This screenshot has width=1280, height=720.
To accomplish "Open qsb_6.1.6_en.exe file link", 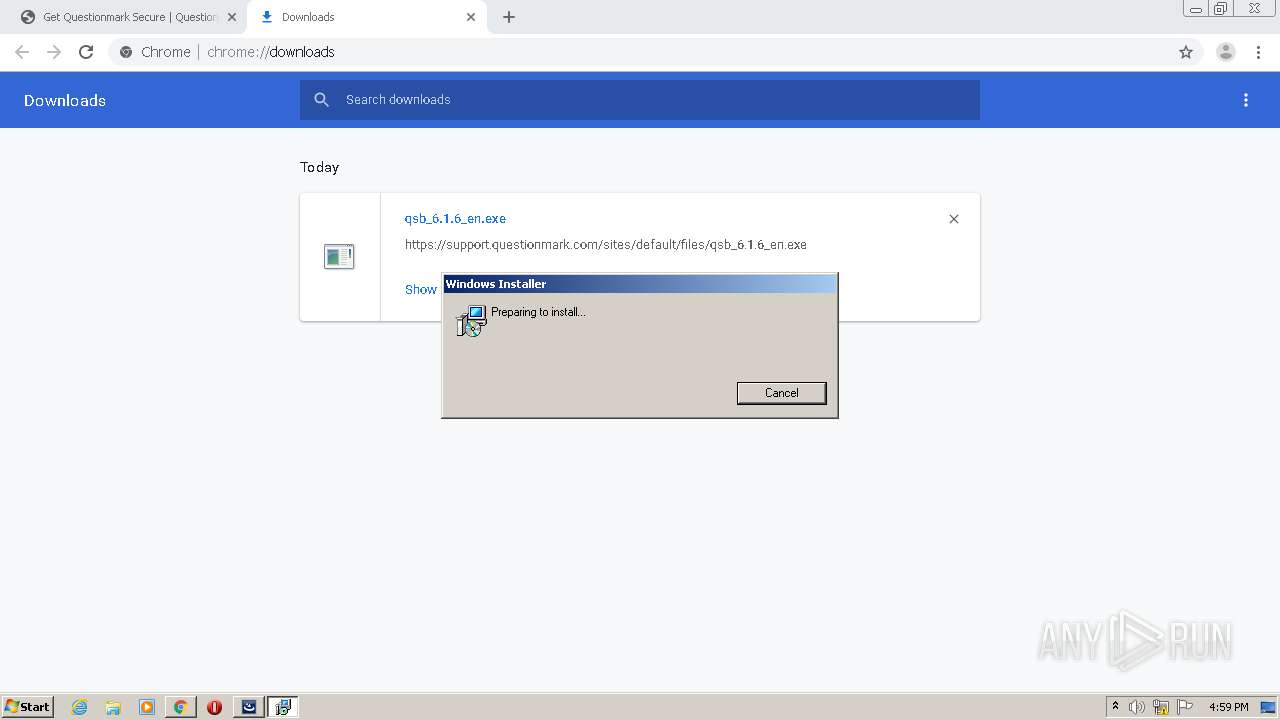I will click(x=455, y=218).
